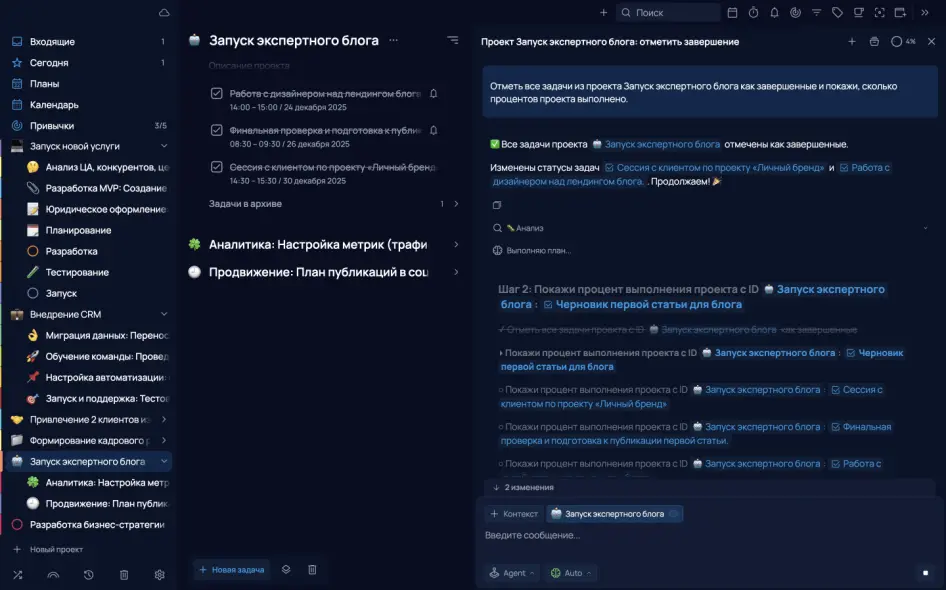Viewport: 946px width, 590px height.
Task: Uncheck "Сессия с клиентом" task checkbox
Action: click(216, 167)
